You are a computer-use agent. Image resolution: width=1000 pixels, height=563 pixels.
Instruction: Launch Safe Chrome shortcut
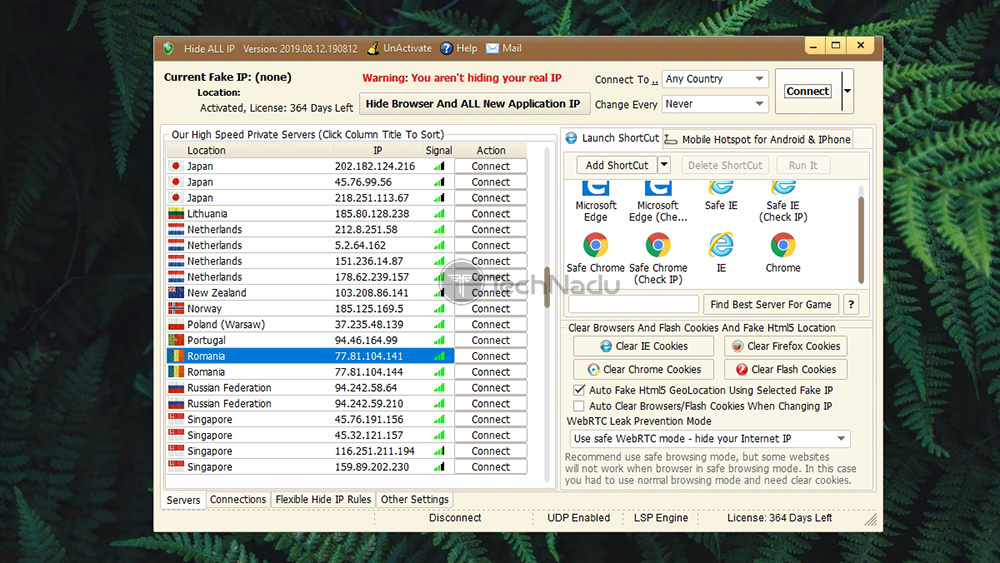(x=595, y=253)
